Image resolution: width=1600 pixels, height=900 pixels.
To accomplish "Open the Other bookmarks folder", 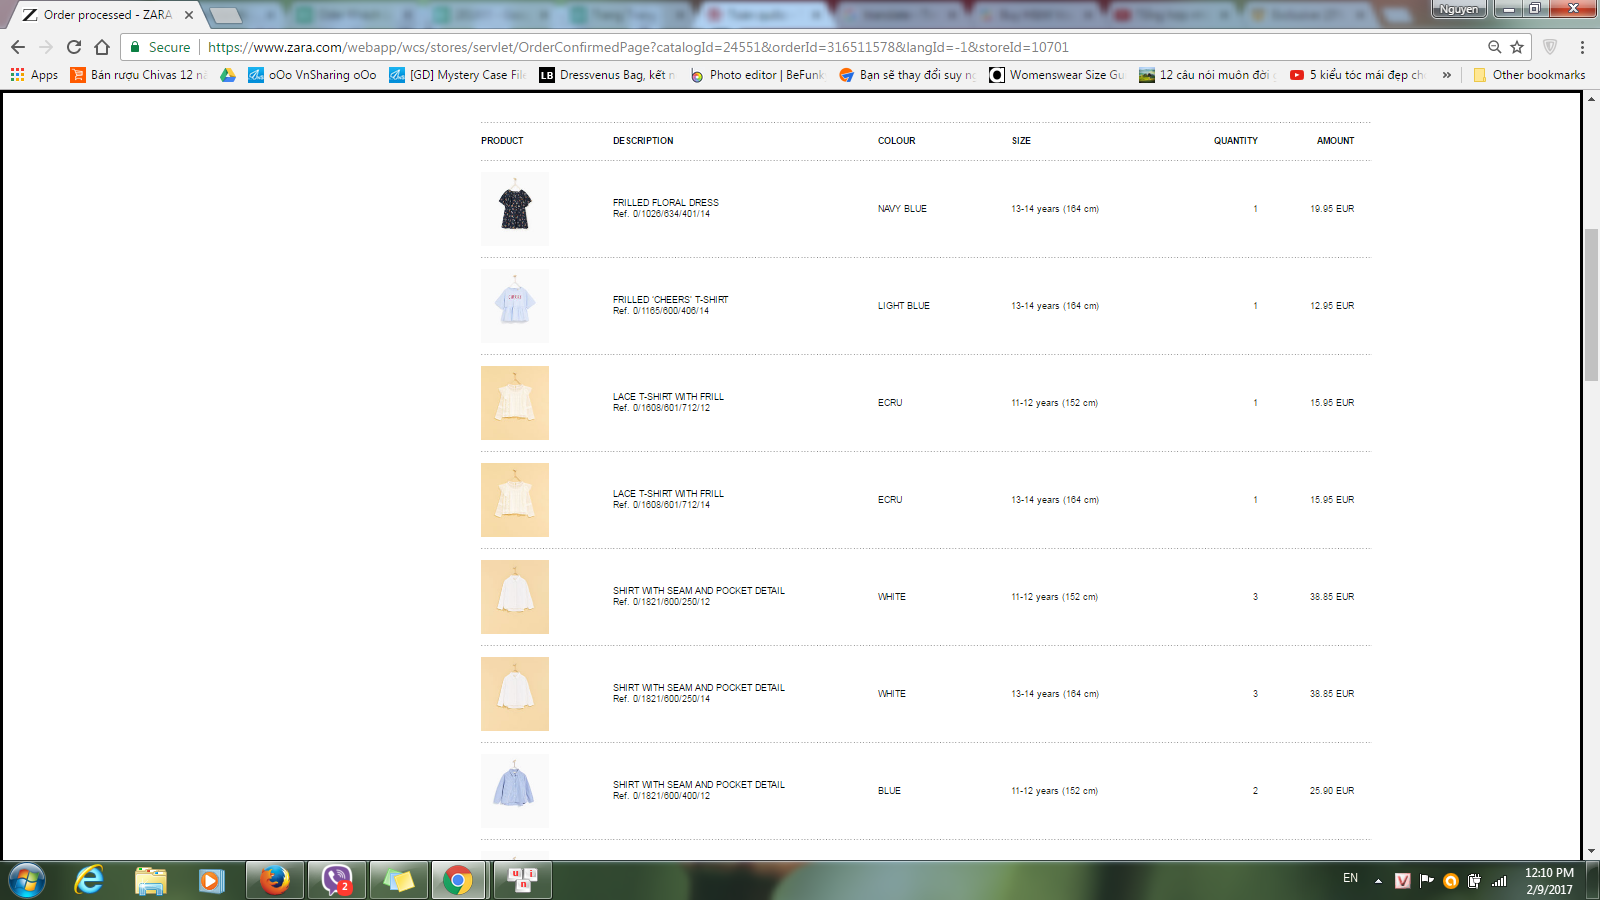I will tap(1529, 75).
